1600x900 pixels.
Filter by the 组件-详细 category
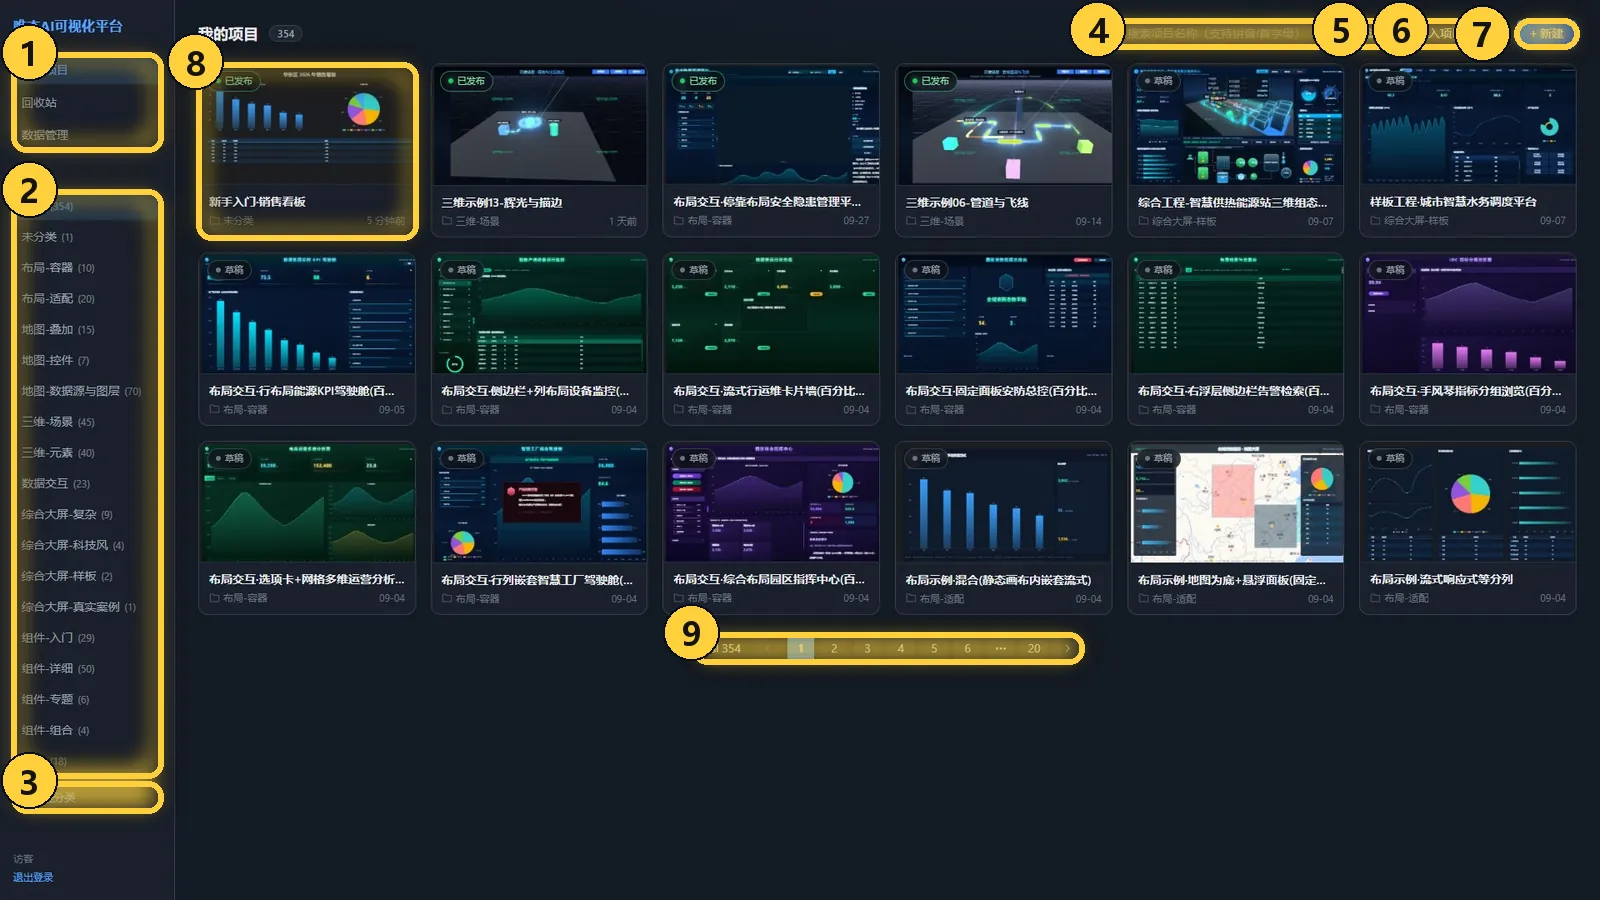click(87, 669)
